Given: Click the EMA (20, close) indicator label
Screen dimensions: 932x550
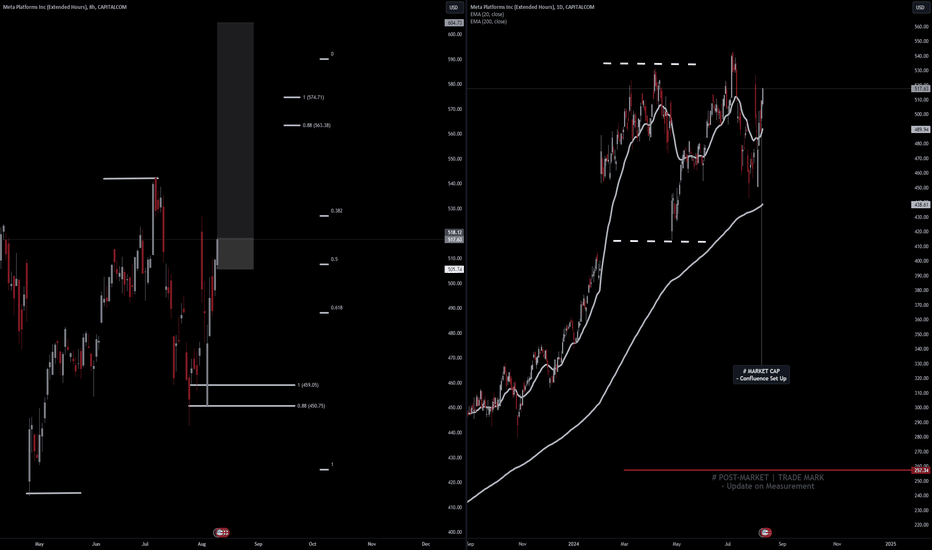Looking at the screenshot, I should tap(487, 14).
